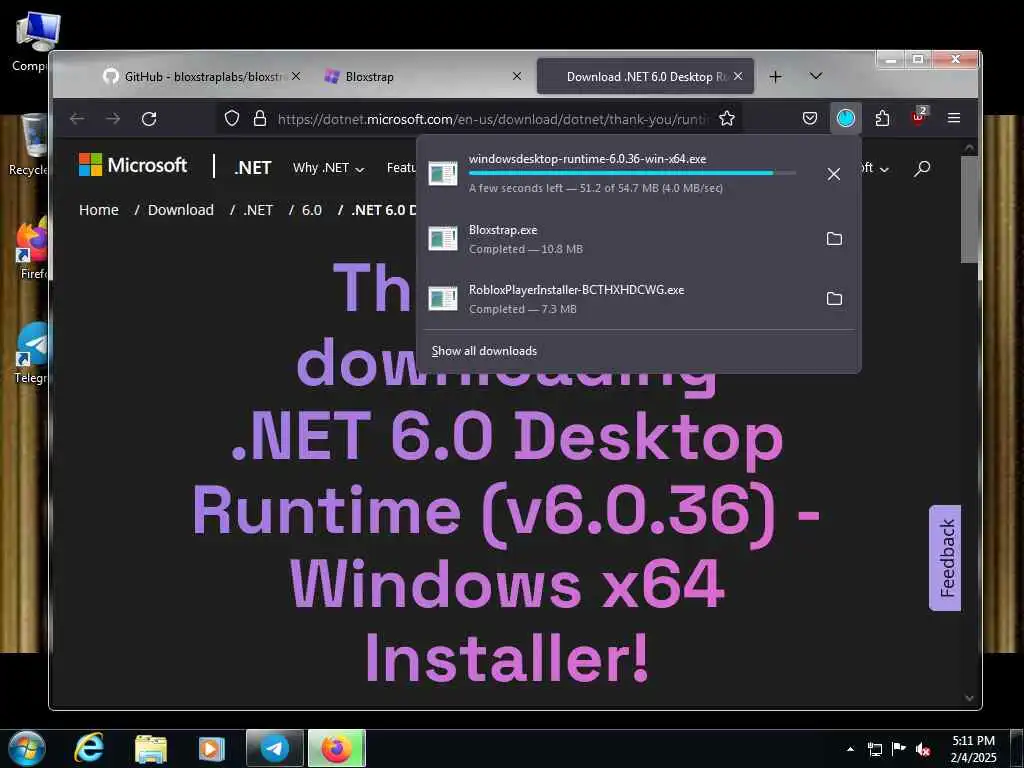Click the forward navigation arrow

coord(113,119)
